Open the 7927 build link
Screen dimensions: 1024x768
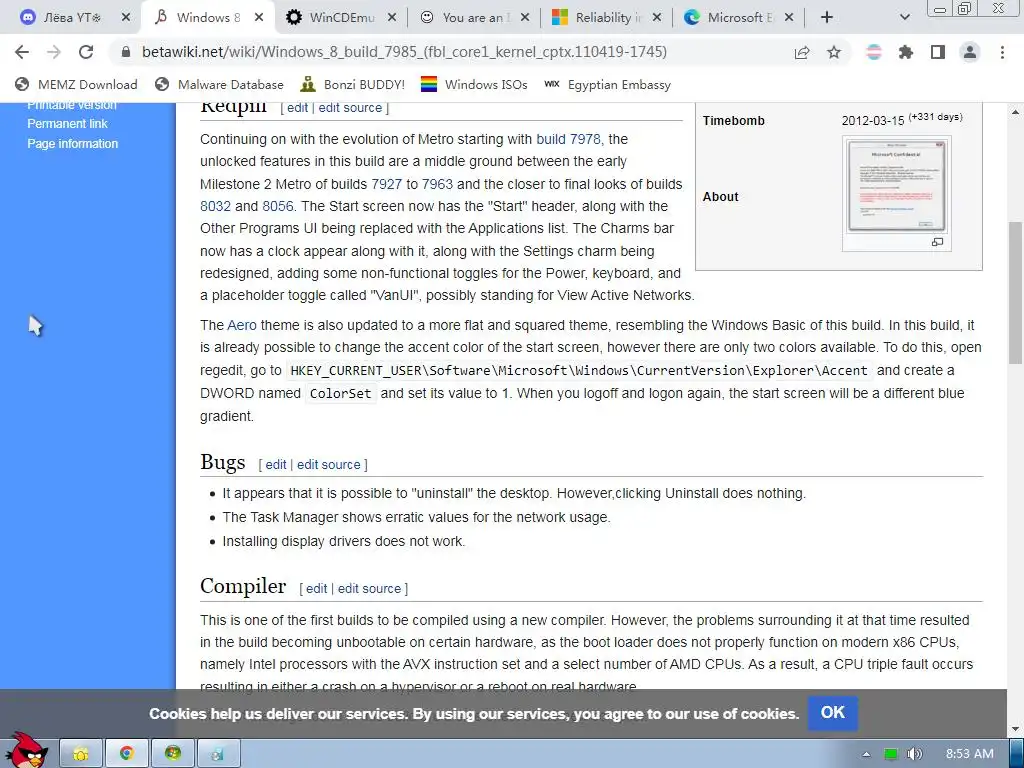point(387,184)
